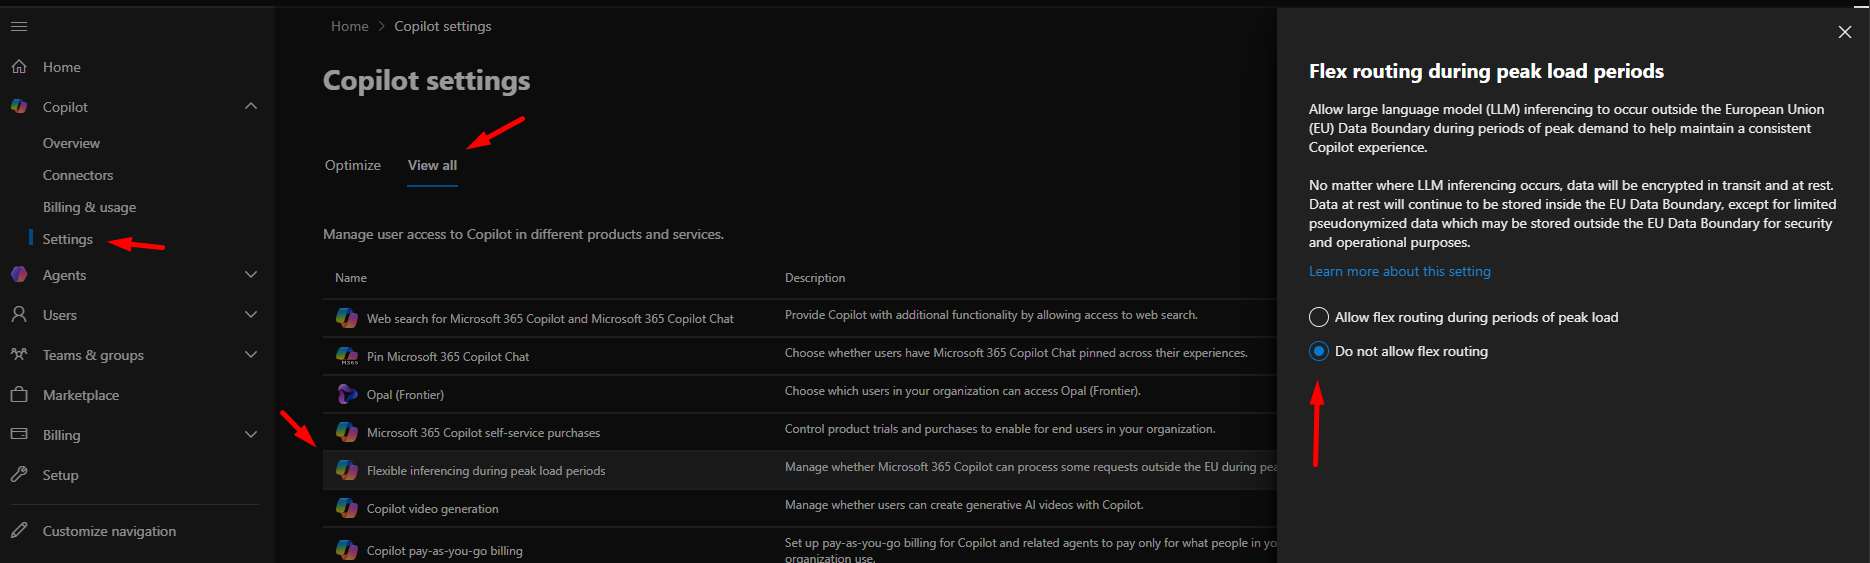Expand the Agents section chevron
This screenshot has width=1870, height=563.
pyautogui.click(x=251, y=274)
